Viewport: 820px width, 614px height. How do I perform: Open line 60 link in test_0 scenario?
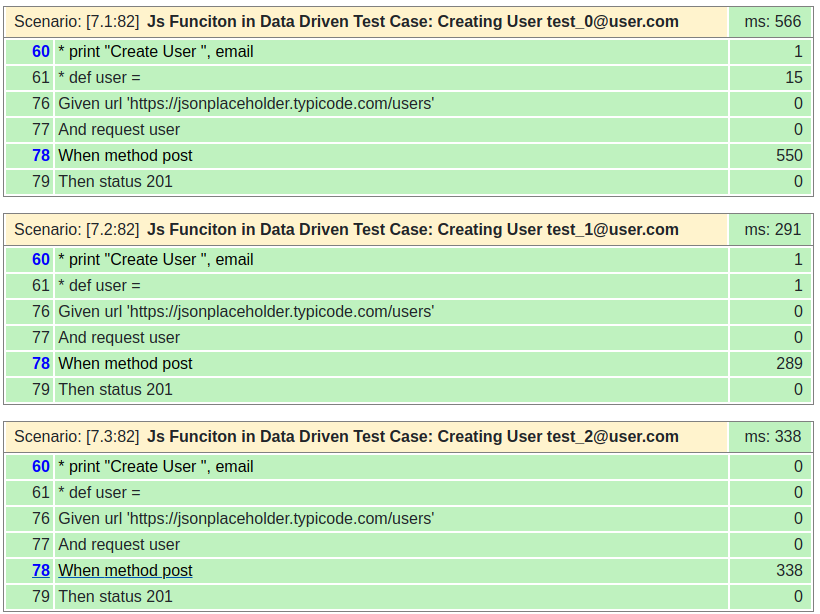[41, 52]
